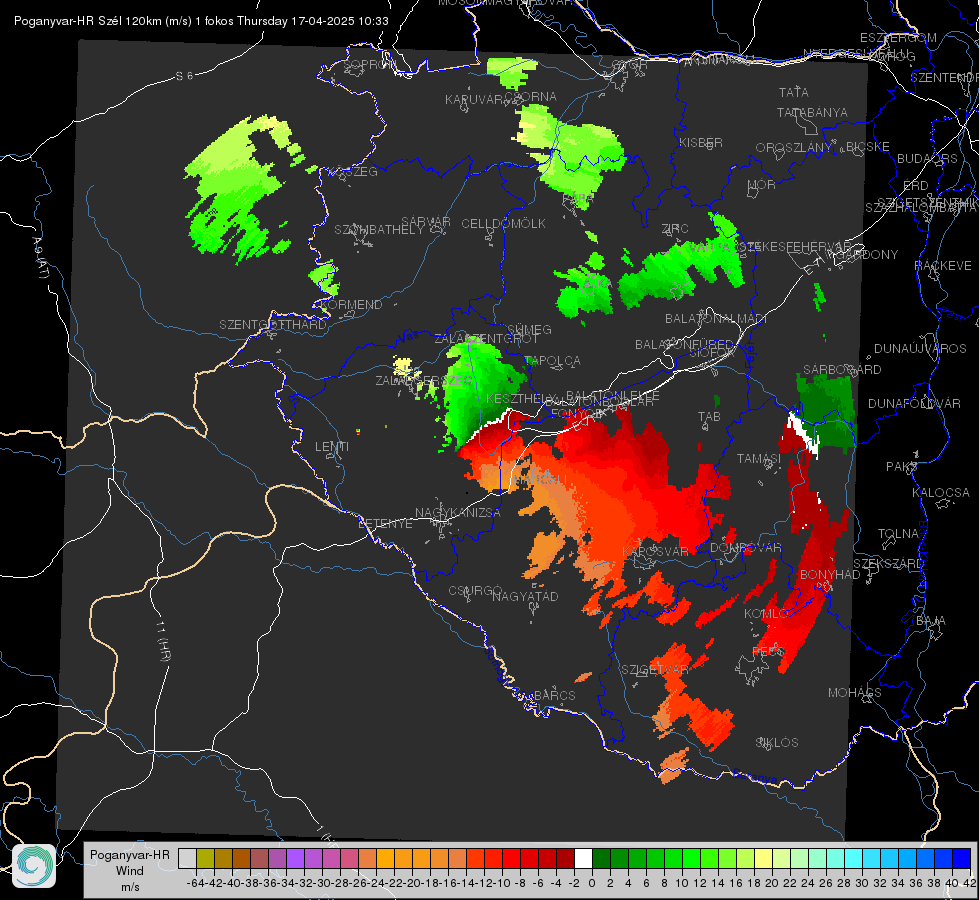The height and width of the screenshot is (900, 979).
Task: Click the GÁRDONY town label
Action: point(868,255)
